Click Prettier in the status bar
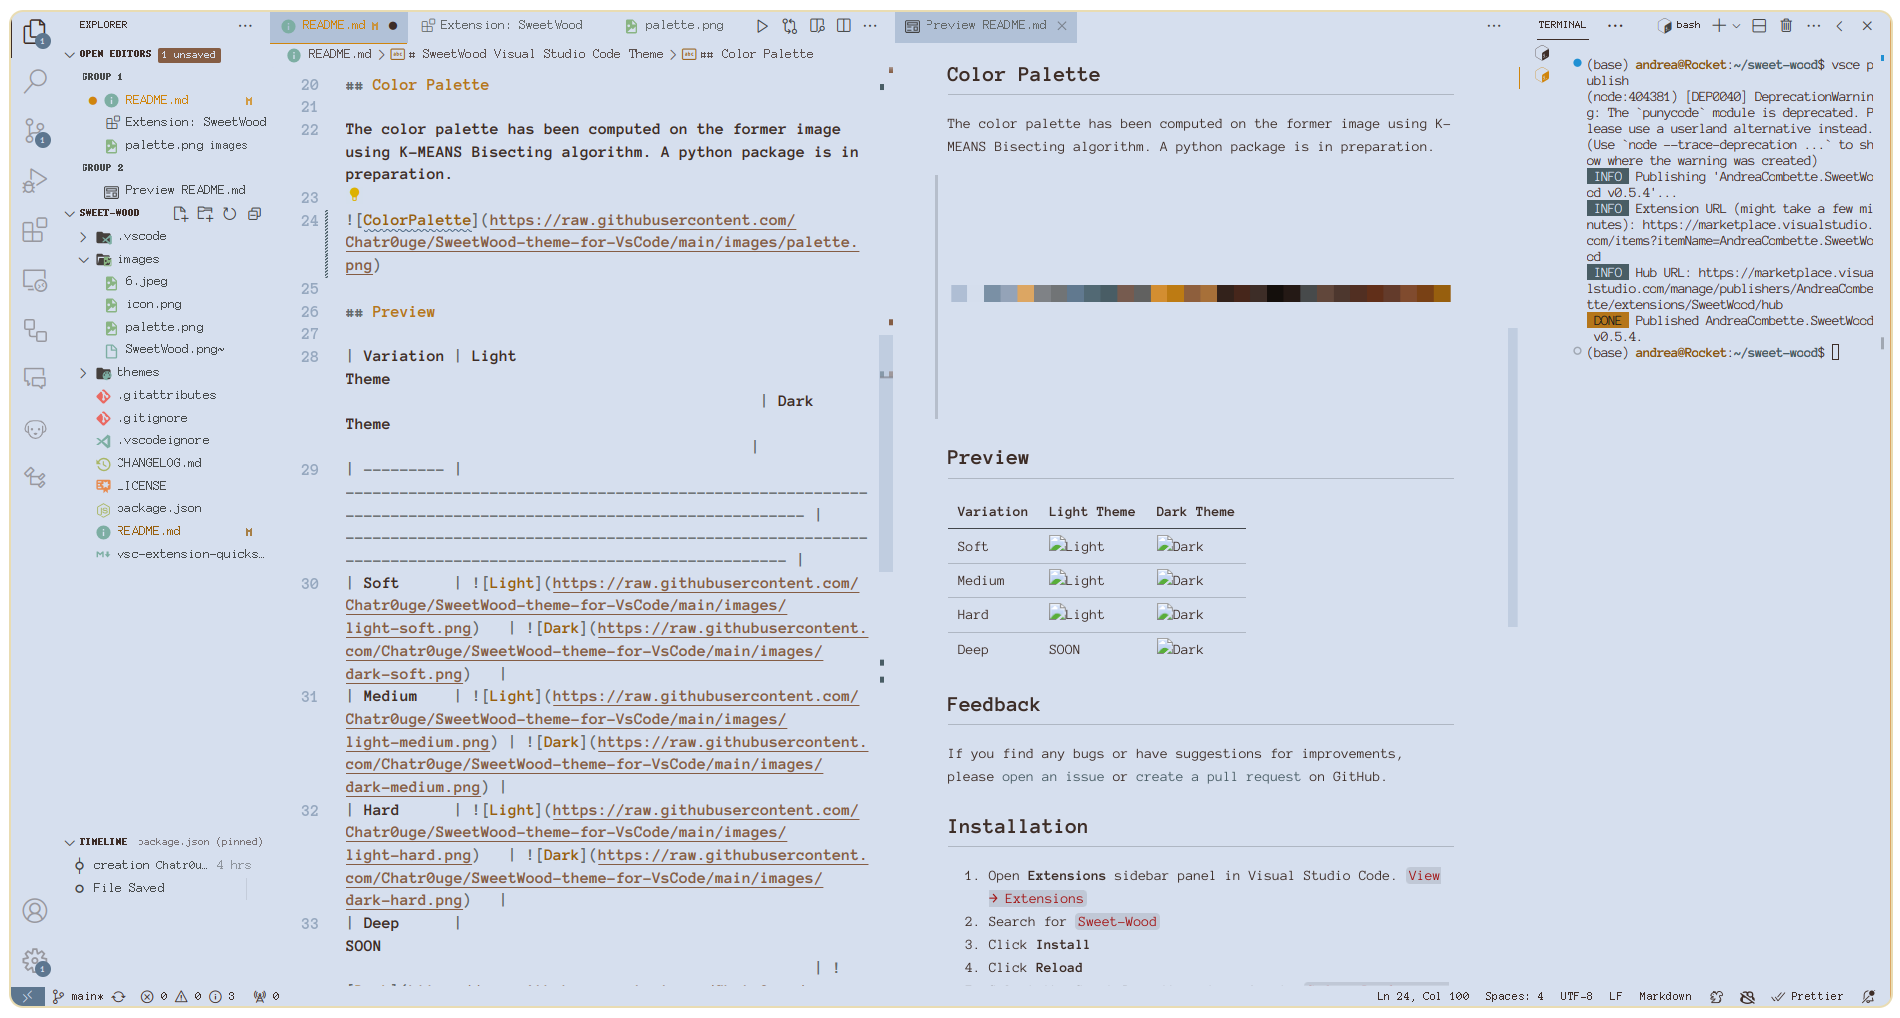The width and height of the screenshot is (1900, 1018). tap(1808, 997)
